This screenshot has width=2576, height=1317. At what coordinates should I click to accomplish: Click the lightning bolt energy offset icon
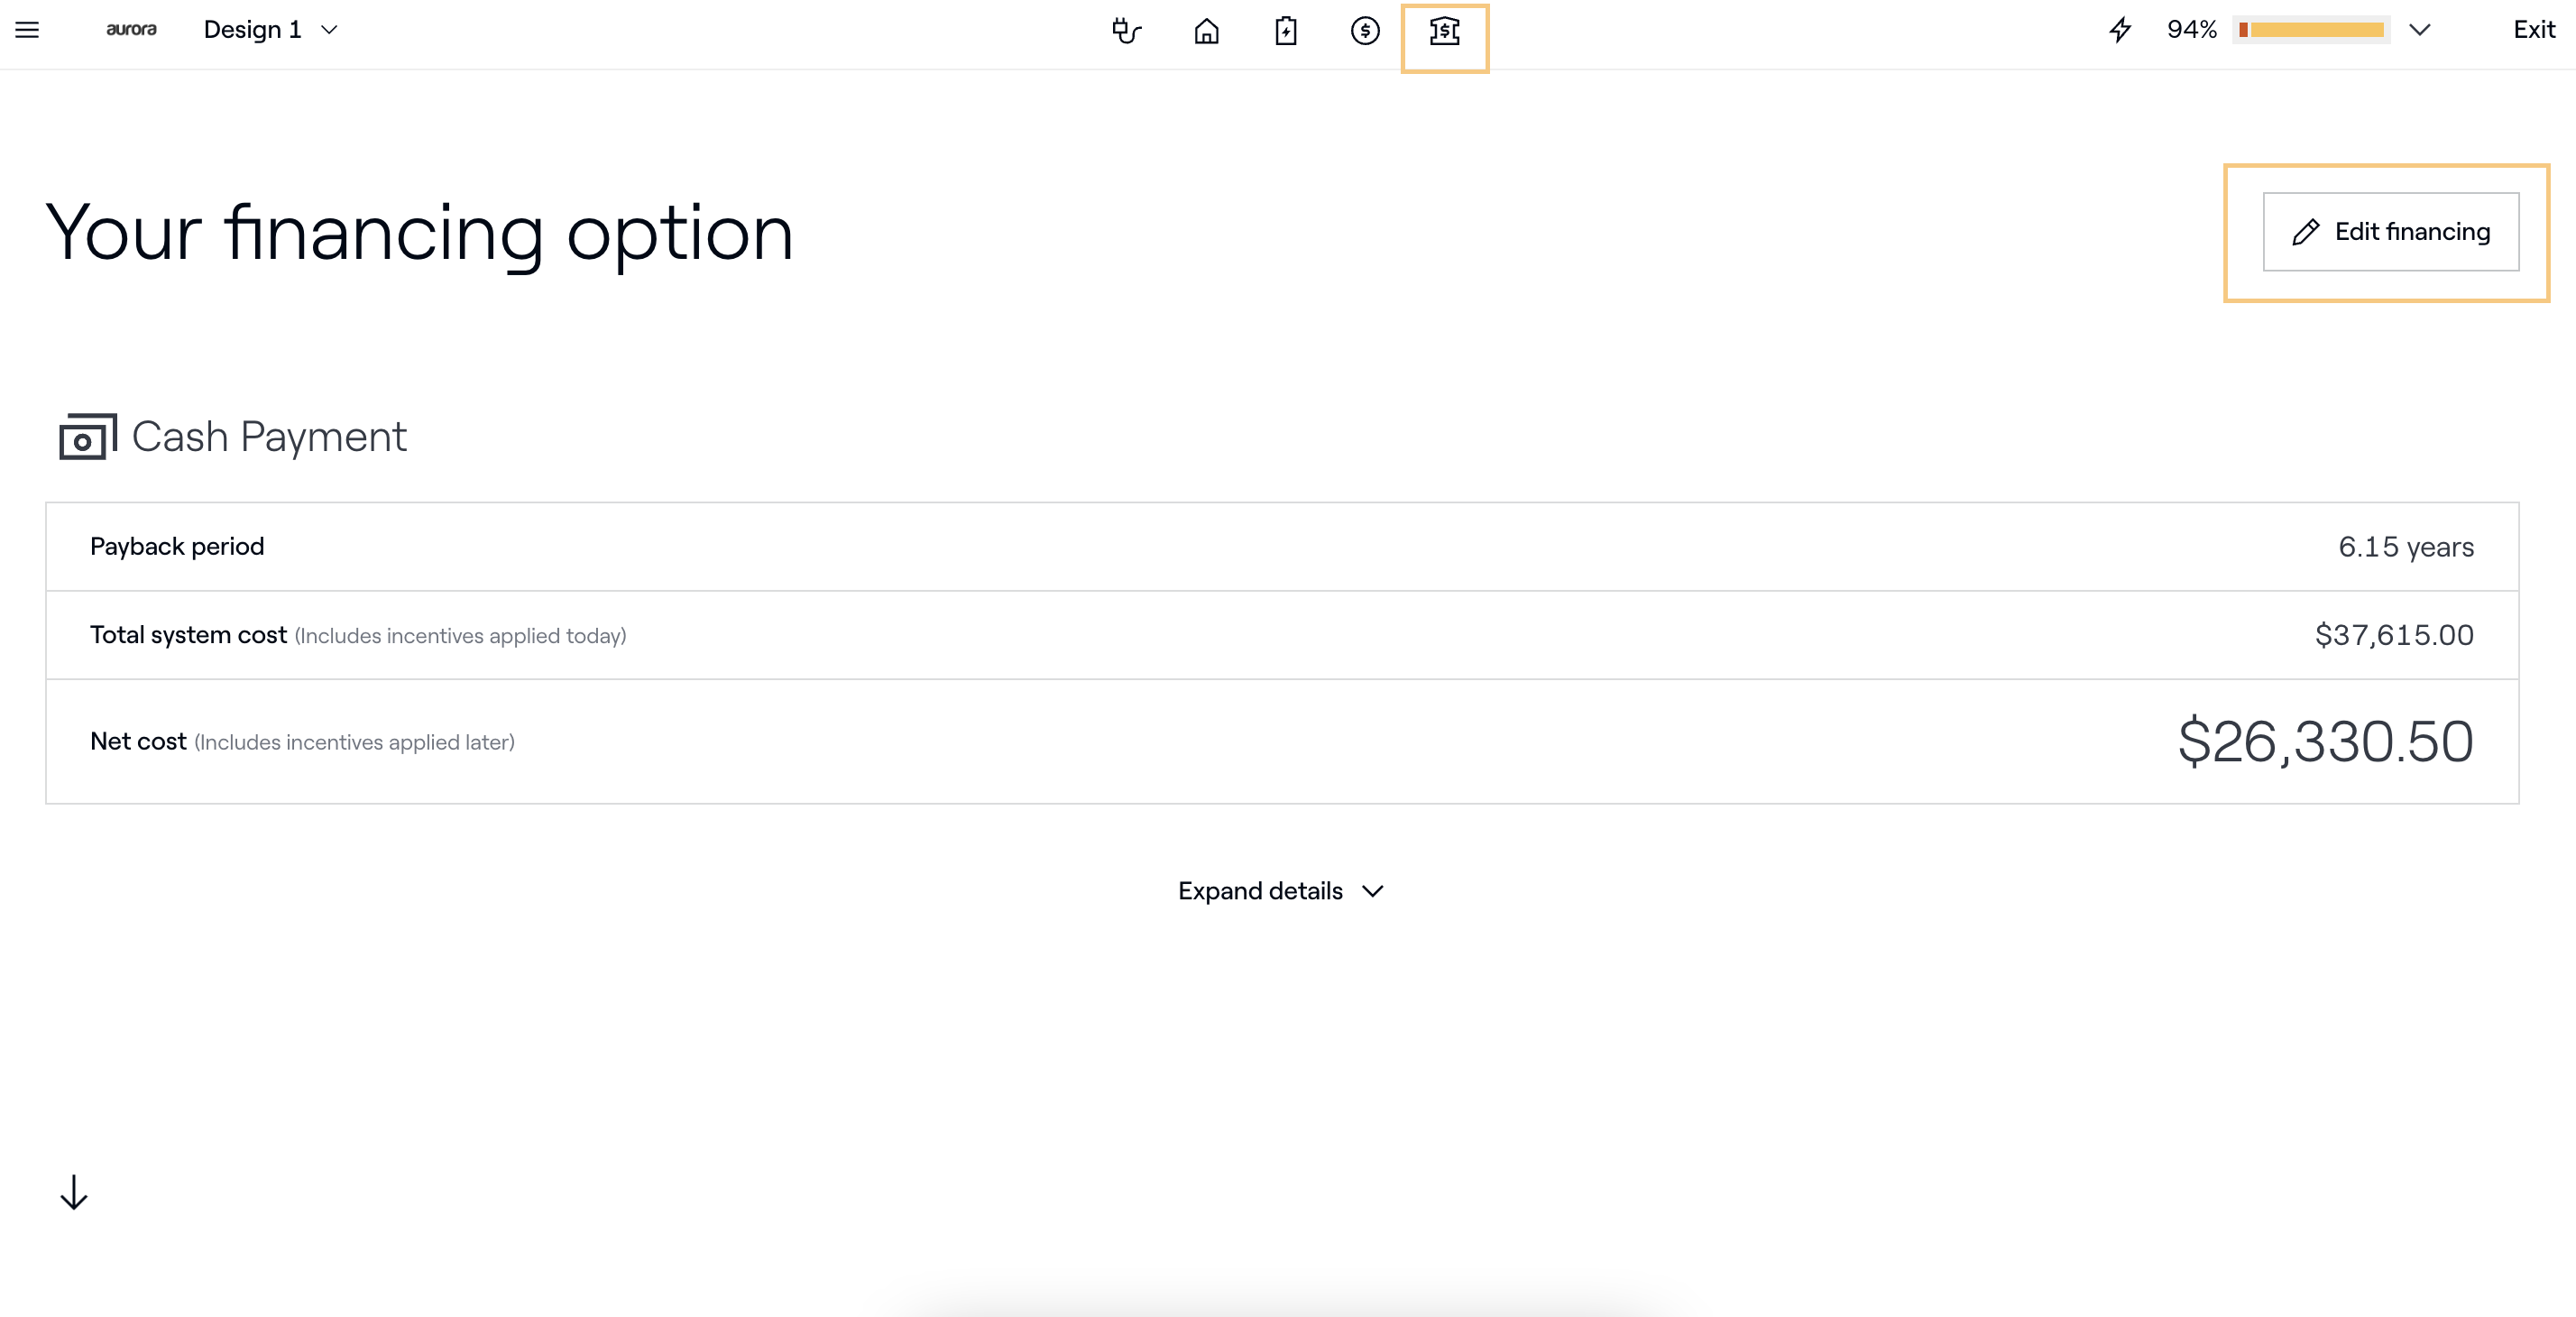click(2120, 30)
